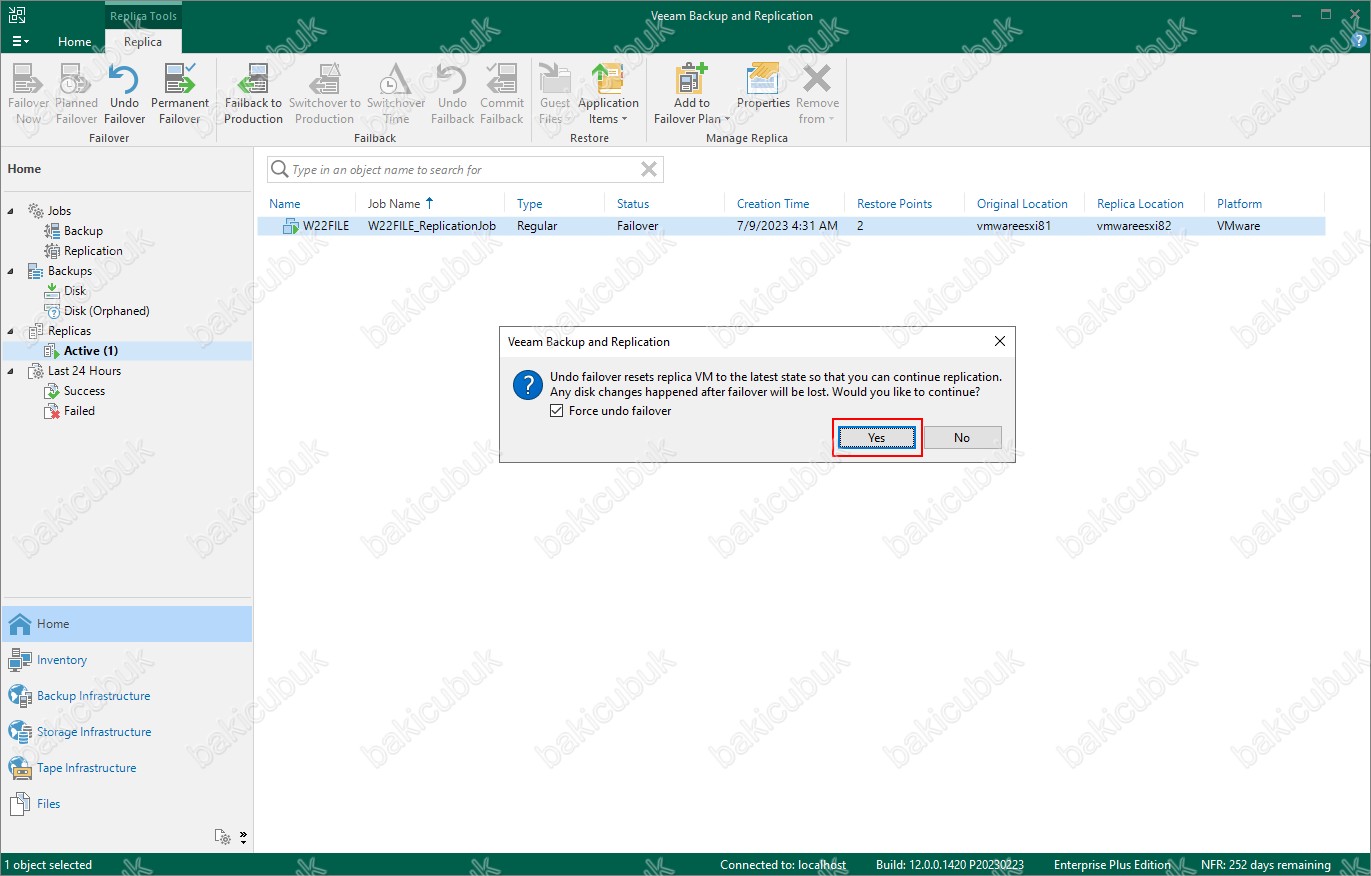The image size is (1371, 876).
Task: Switch to the Replica ribbon tab
Action: [x=143, y=42]
